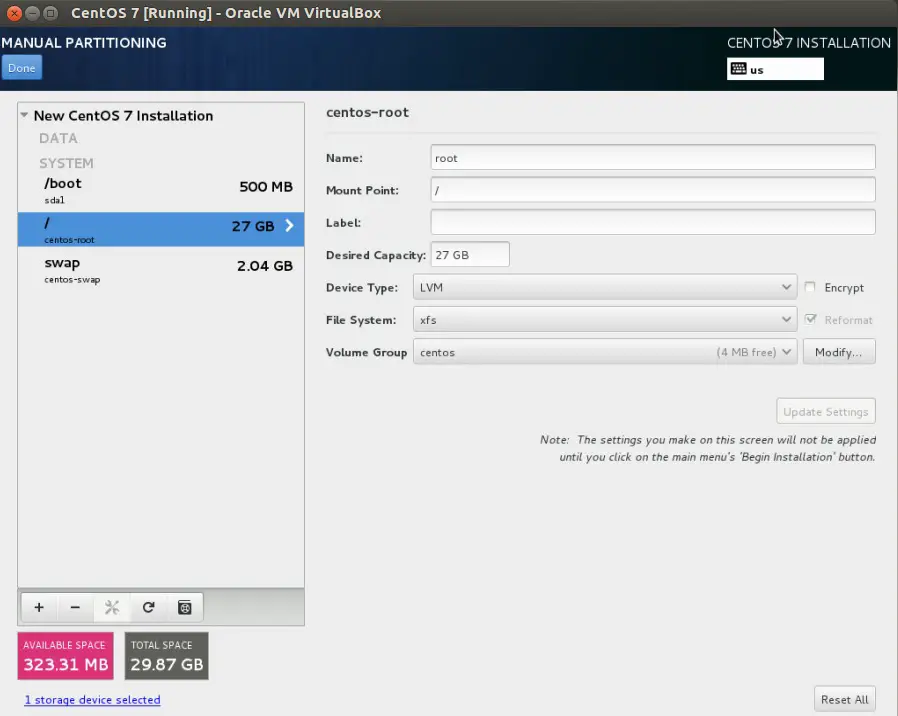Add a new mount point with plus icon
This screenshot has height=716, width=898.
[39, 607]
